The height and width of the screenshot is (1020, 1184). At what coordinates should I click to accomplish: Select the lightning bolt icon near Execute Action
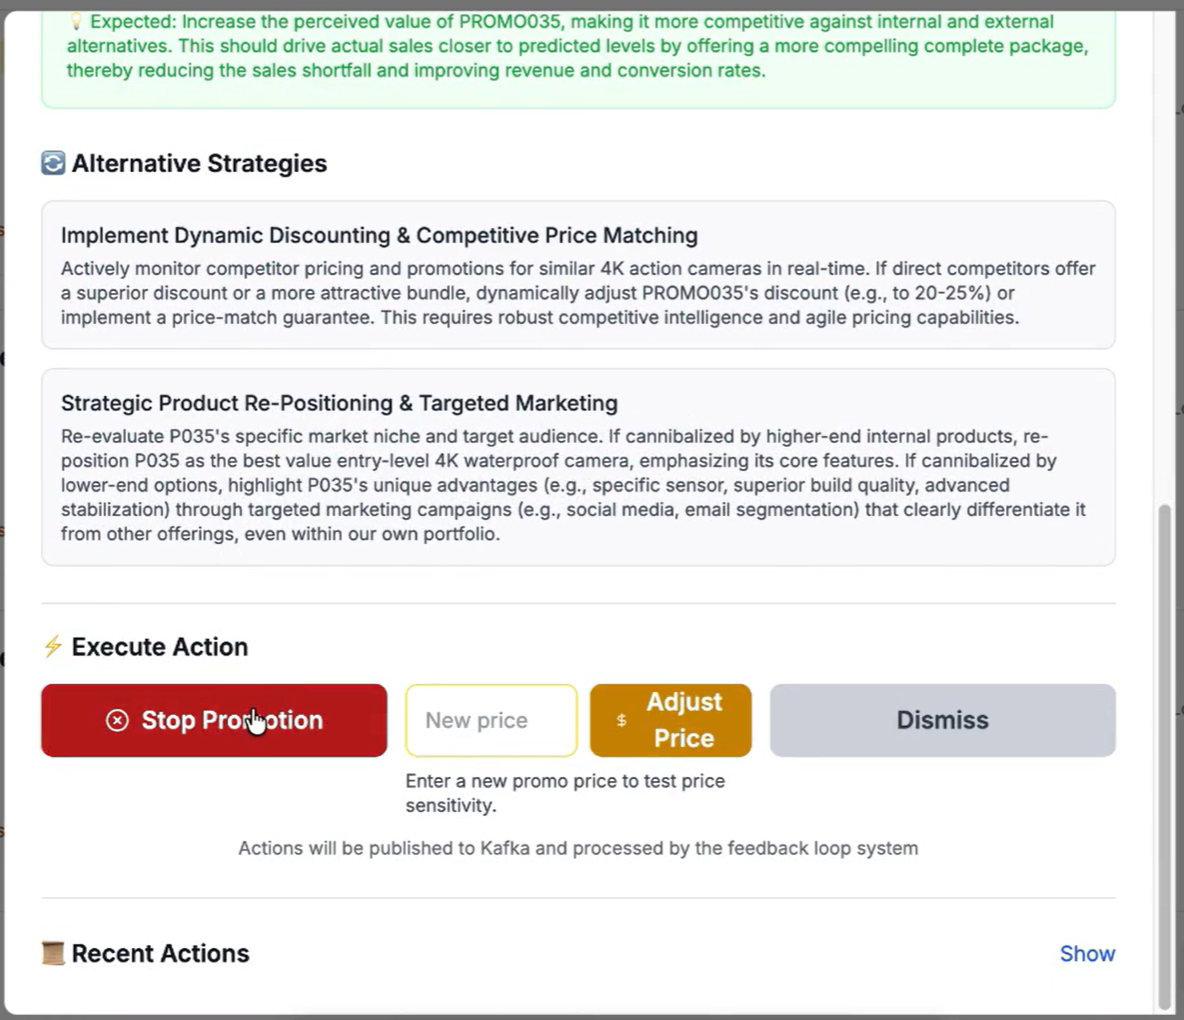coord(53,646)
